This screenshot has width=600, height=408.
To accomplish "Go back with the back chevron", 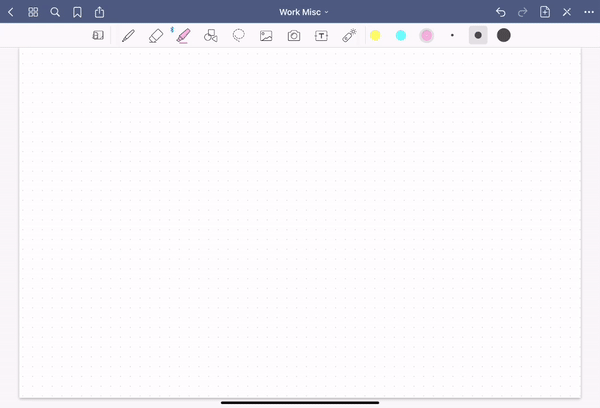I will [x=11, y=12].
